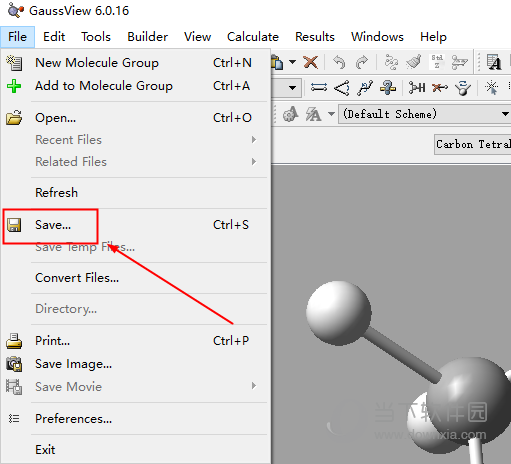Open the View menu
Screen dimensions: 511x464
pos(198,37)
